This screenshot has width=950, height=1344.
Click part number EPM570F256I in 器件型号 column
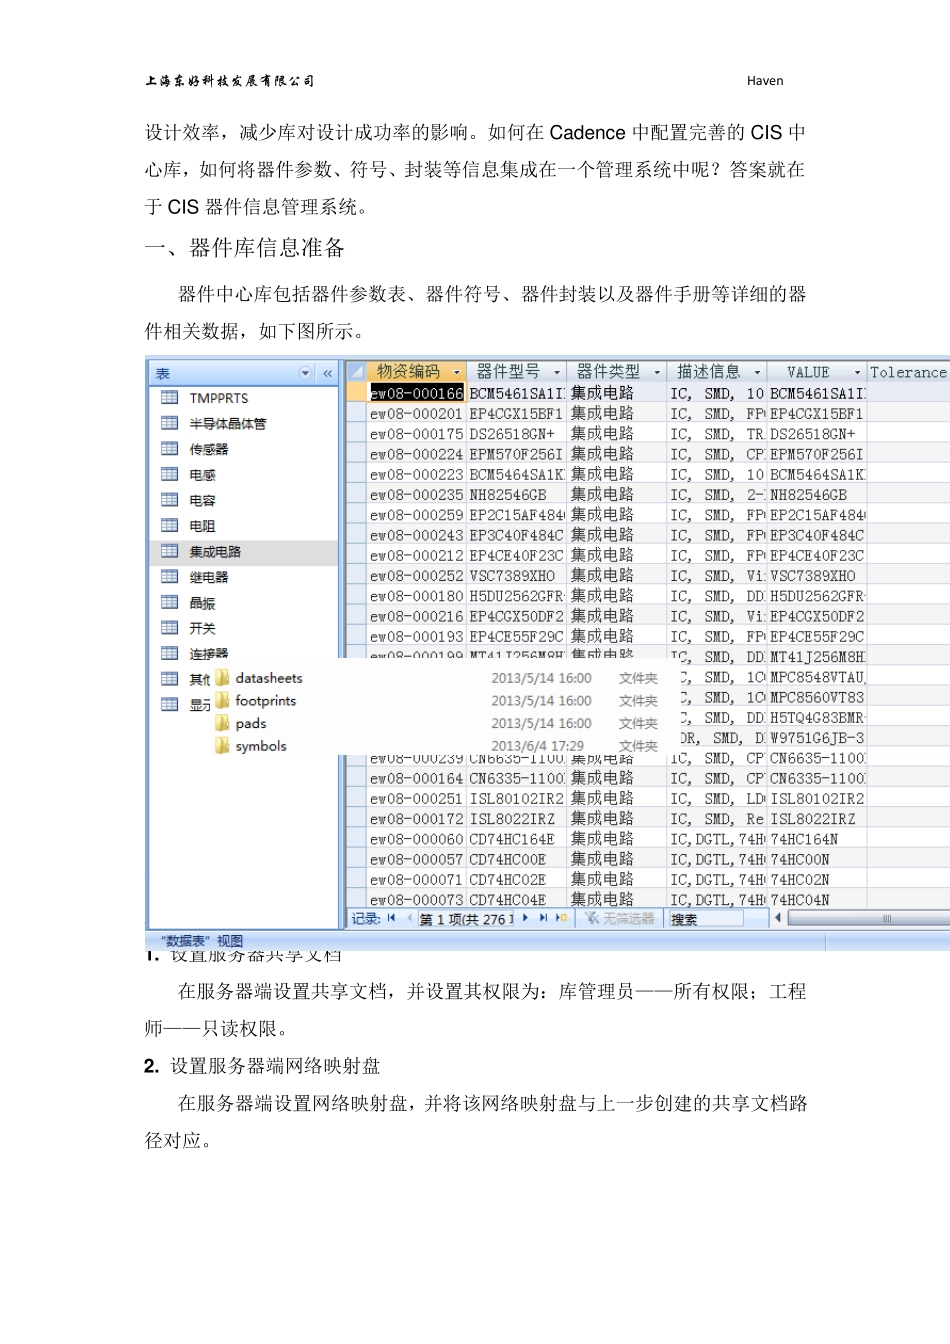[516, 454]
